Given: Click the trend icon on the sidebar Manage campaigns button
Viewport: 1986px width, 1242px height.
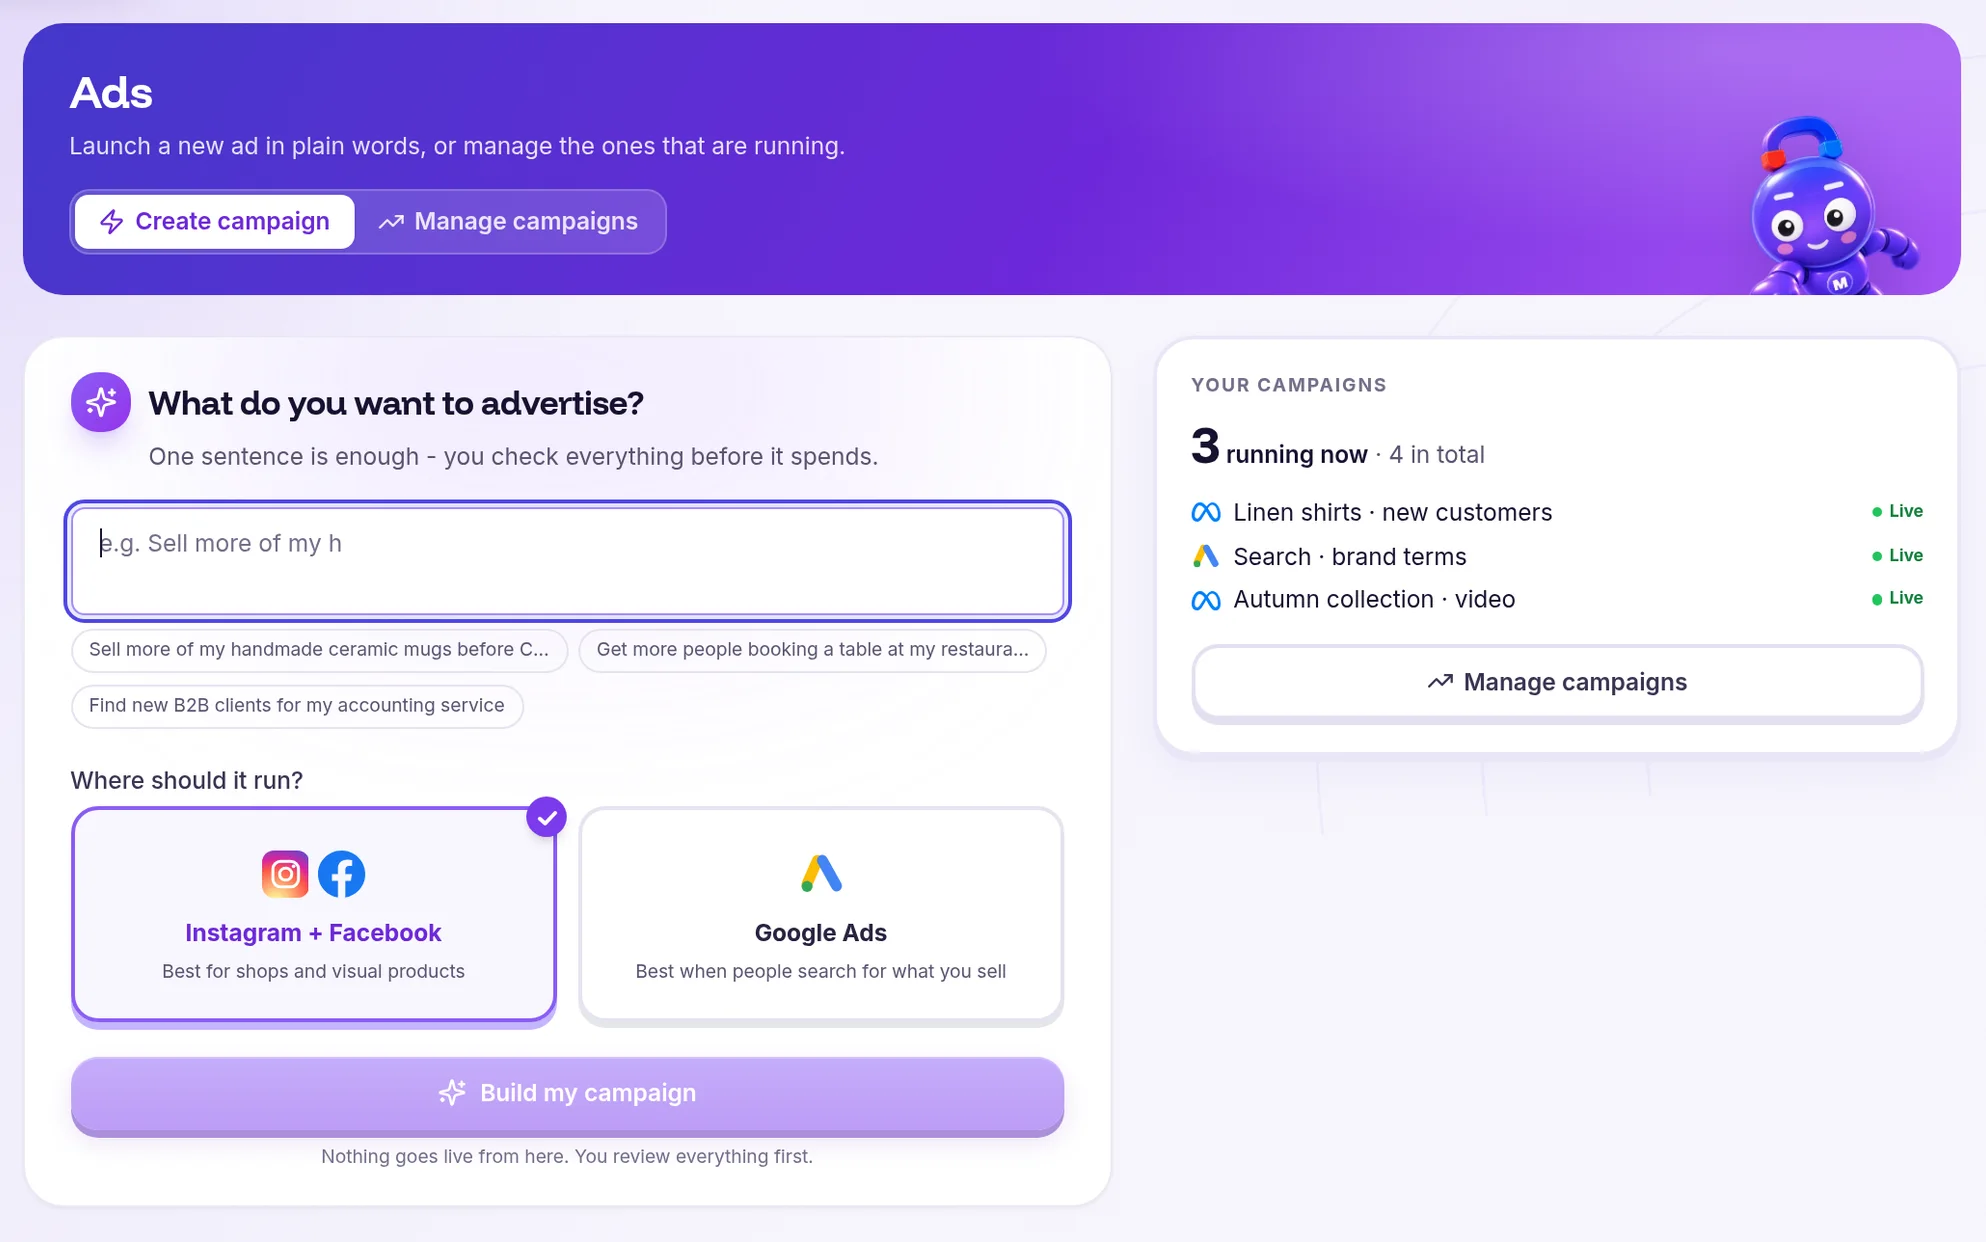Looking at the screenshot, I should click(1440, 682).
